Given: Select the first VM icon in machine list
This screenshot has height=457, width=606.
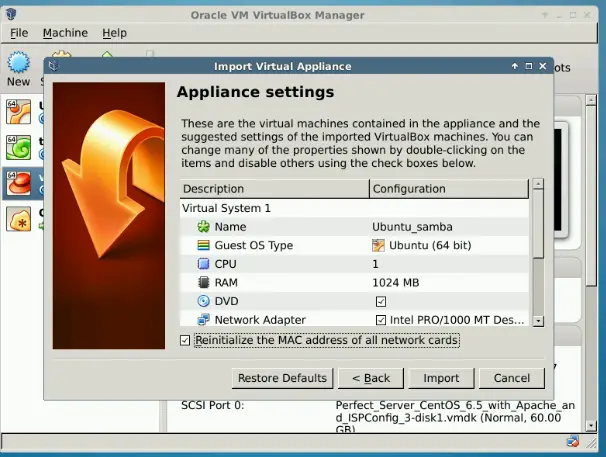Looking at the screenshot, I should click(19, 112).
